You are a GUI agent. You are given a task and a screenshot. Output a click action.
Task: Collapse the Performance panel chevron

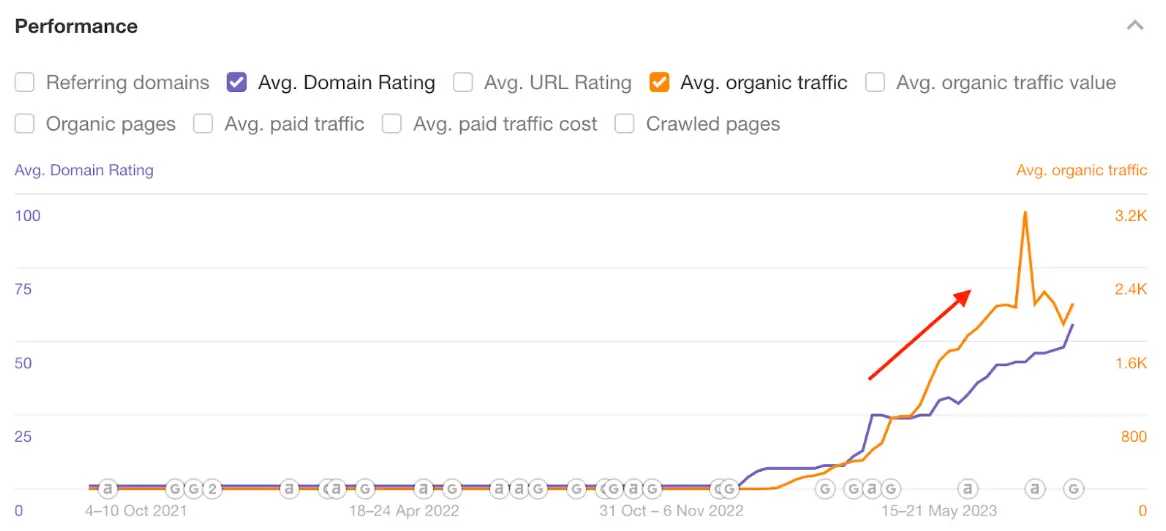[x=1134, y=26]
